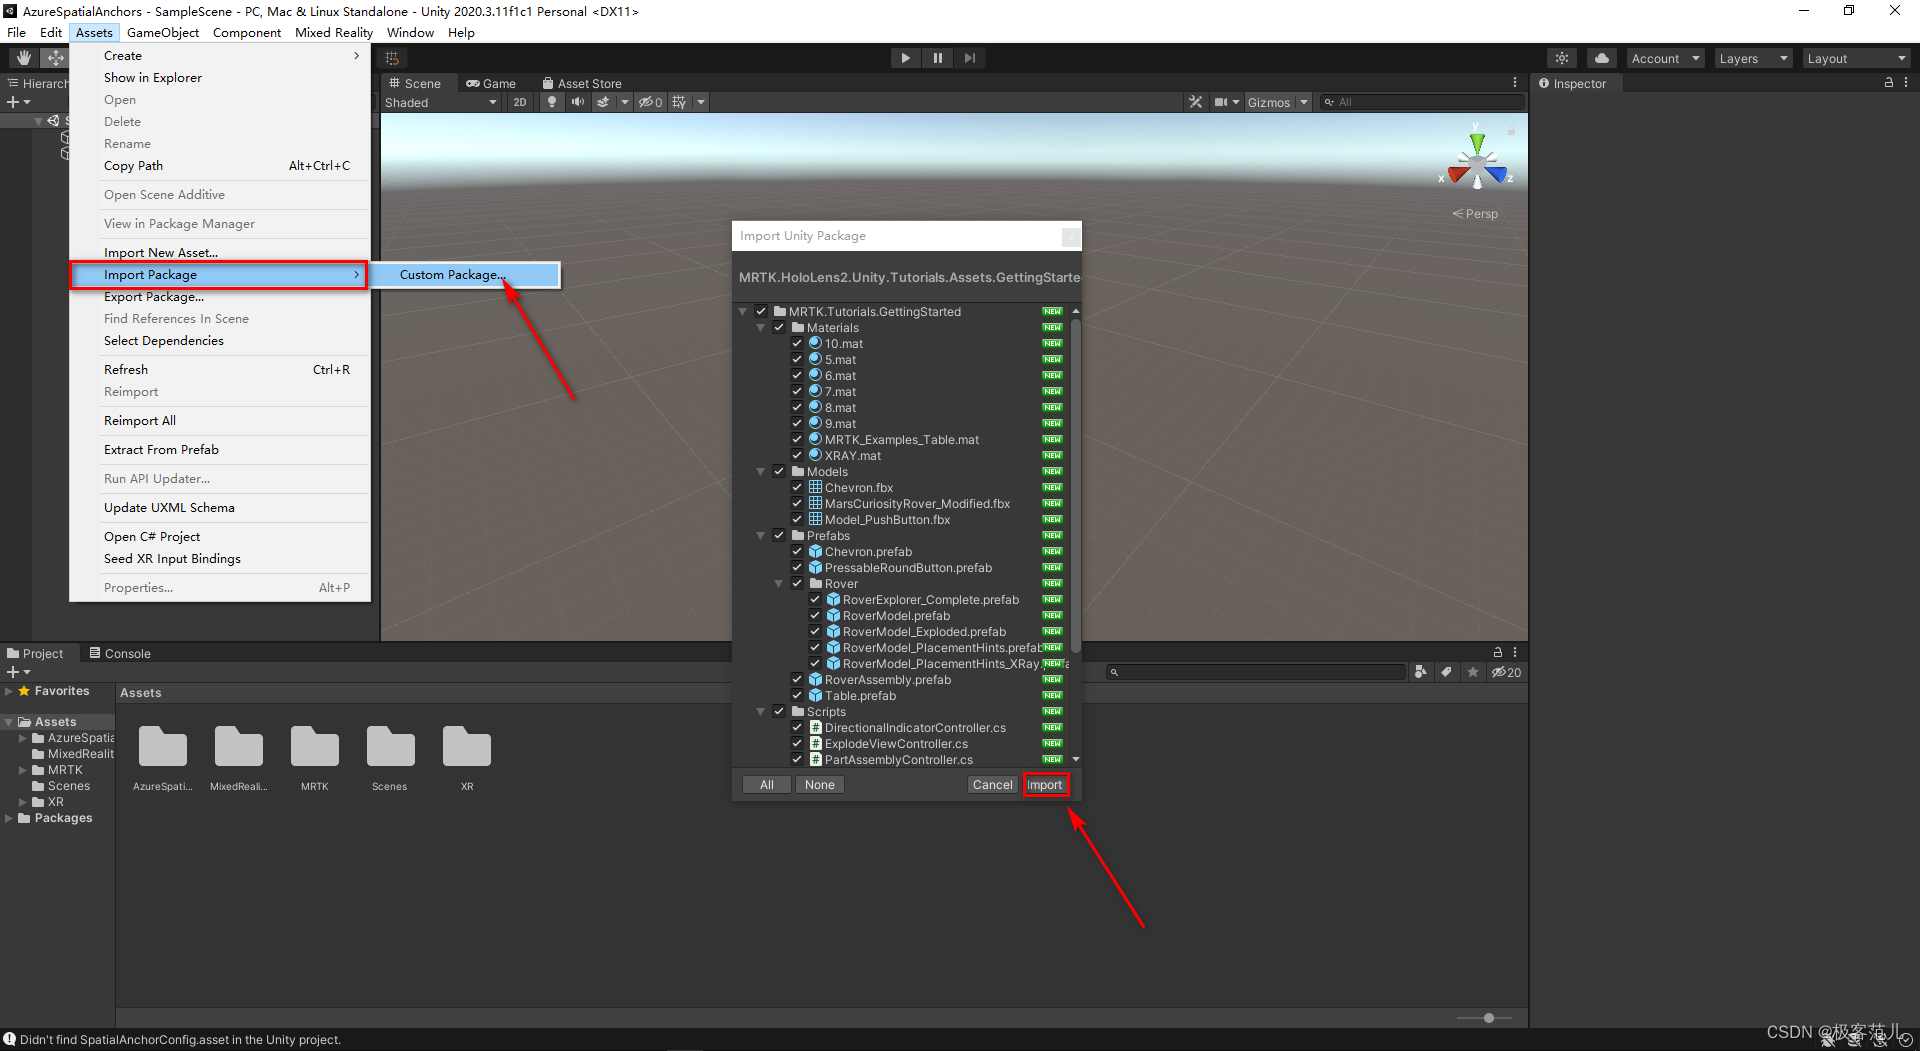Click the asset icon size slider handle
The height and width of the screenshot is (1051, 1920).
[x=1488, y=1018]
